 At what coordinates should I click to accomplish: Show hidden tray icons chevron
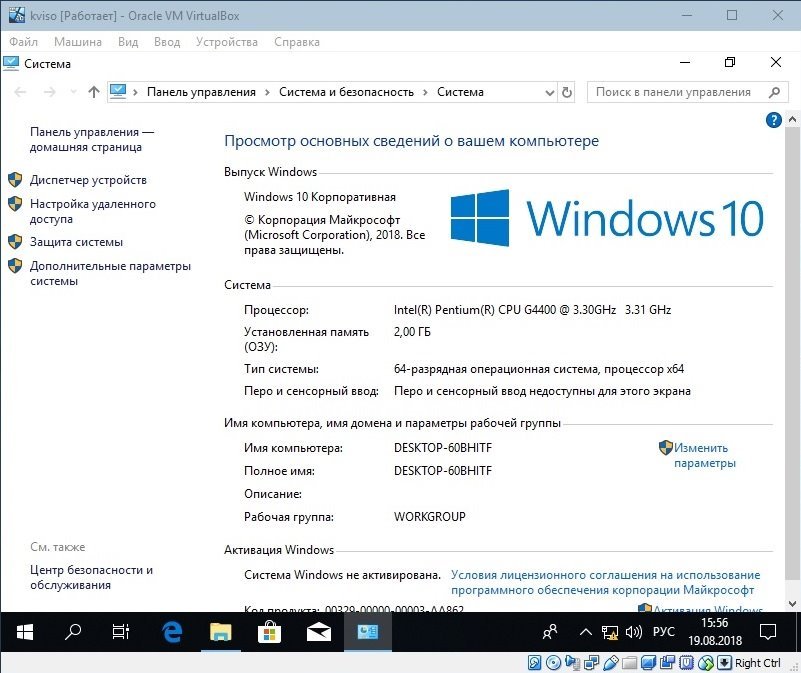tap(586, 633)
